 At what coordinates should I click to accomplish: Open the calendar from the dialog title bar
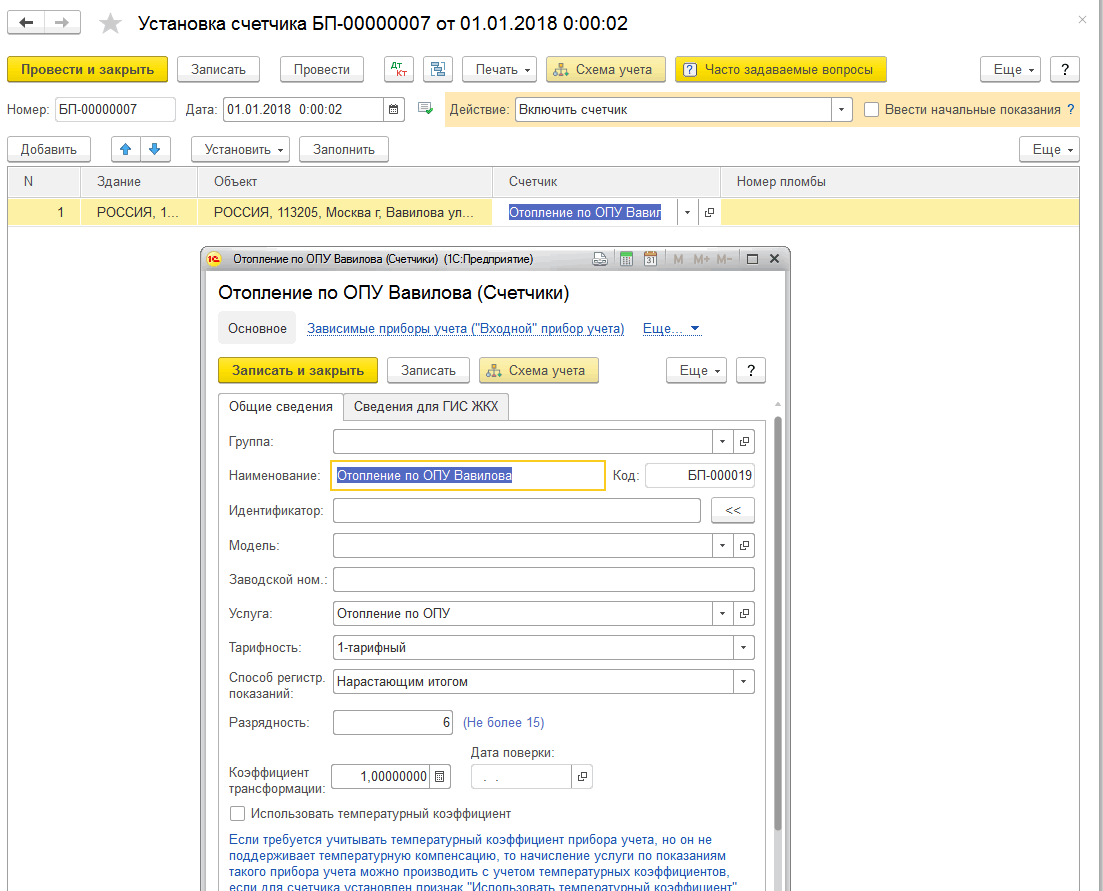650,259
